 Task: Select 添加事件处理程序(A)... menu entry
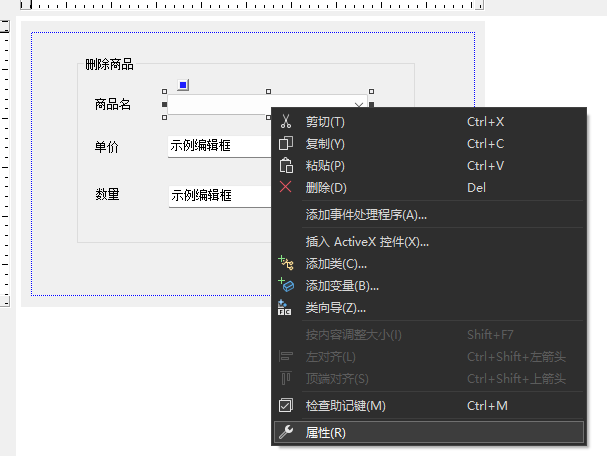click(429, 214)
